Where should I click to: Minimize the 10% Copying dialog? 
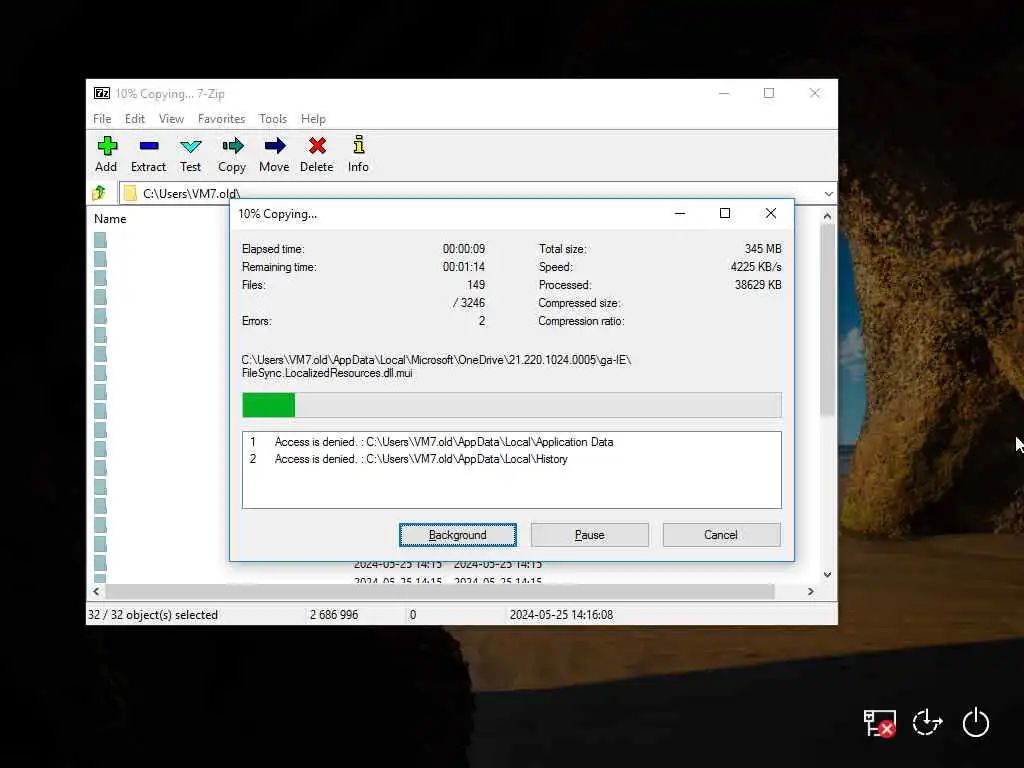click(x=680, y=214)
